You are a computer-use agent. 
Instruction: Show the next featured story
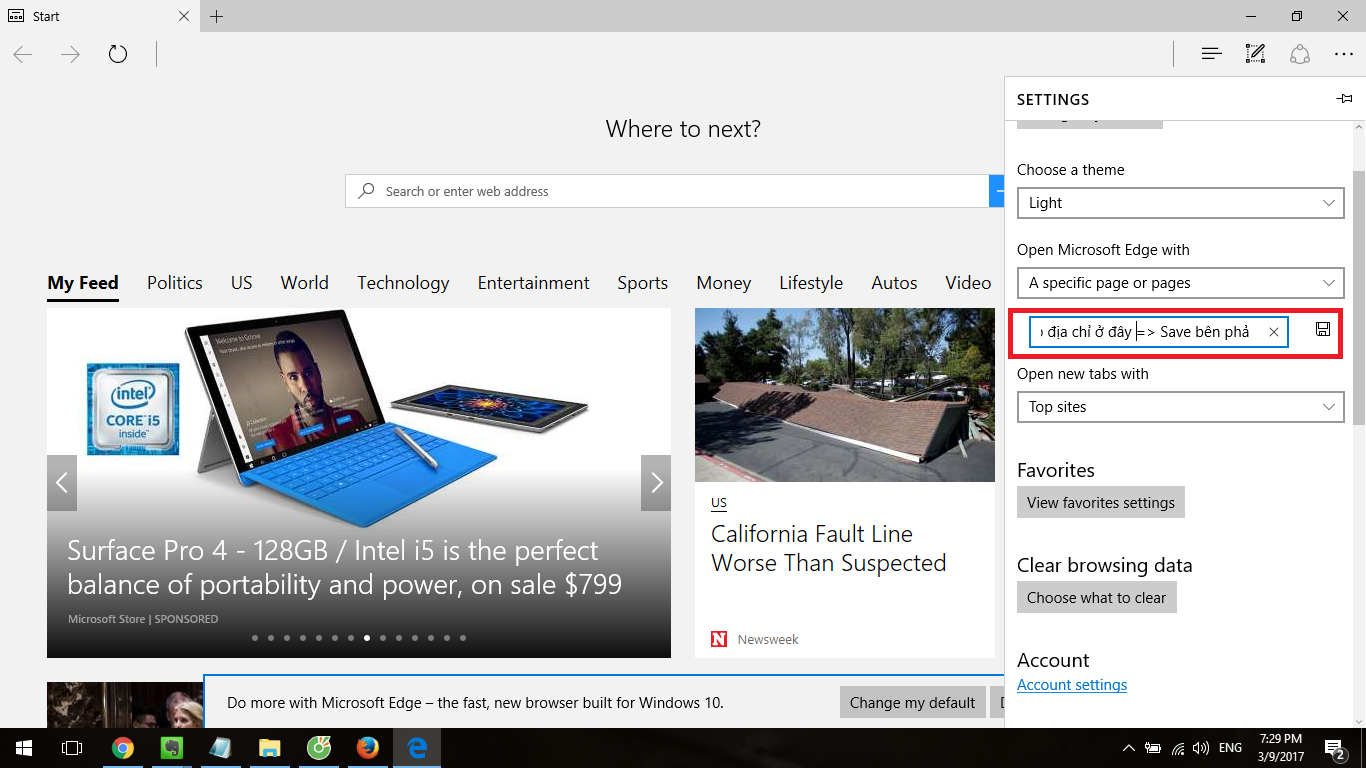(x=656, y=483)
